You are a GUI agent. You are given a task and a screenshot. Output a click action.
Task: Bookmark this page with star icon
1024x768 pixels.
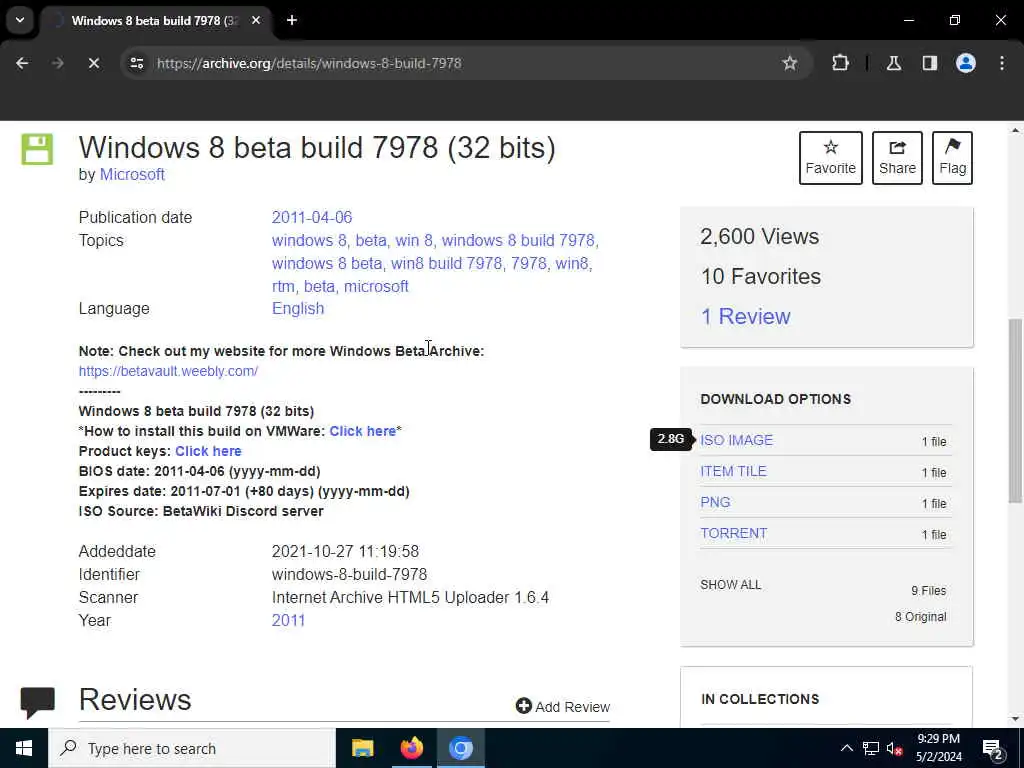click(x=790, y=63)
